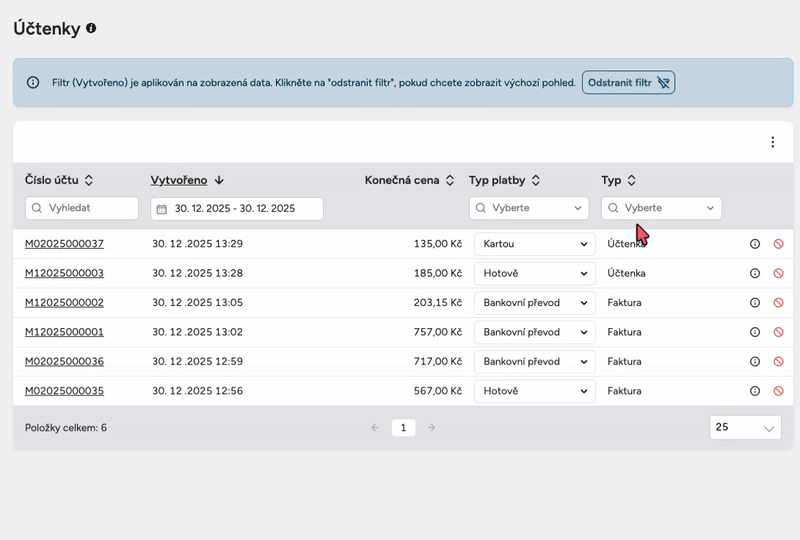This screenshot has width=800, height=540.
Task: Expand the Typ filter dropdown
Action: point(661,208)
